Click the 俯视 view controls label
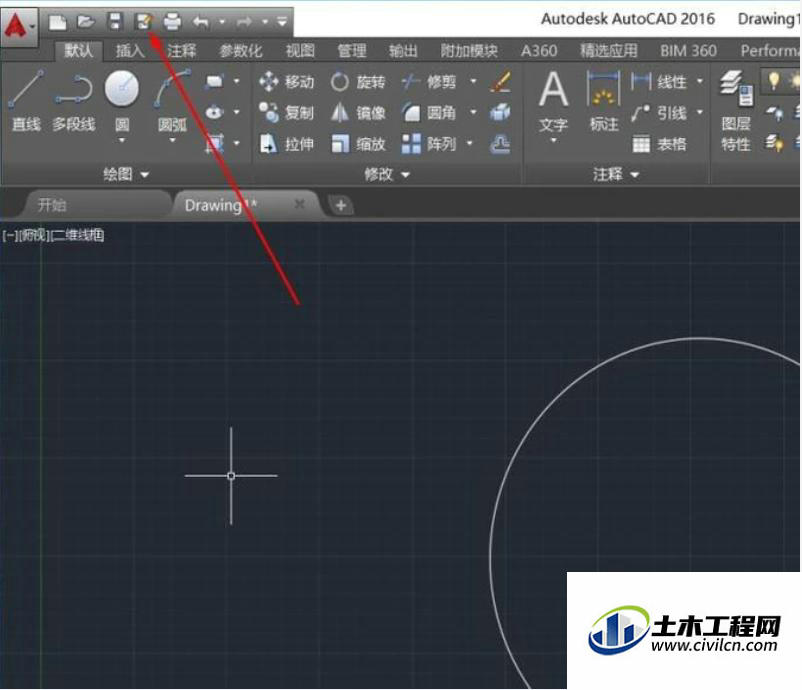The height and width of the screenshot is (690, 802). click(x=34, y=235)
